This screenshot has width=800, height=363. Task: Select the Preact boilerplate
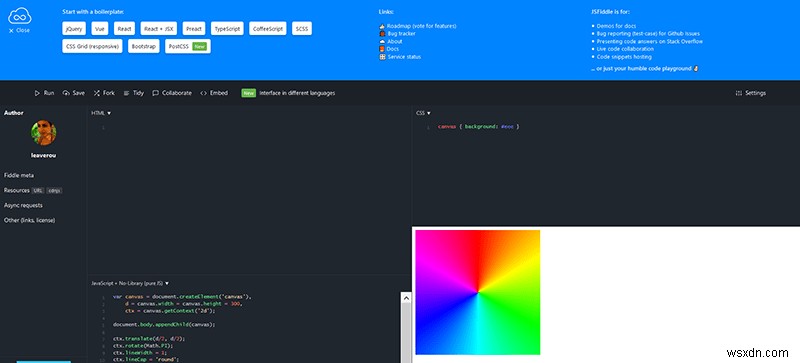pos(193,29)
